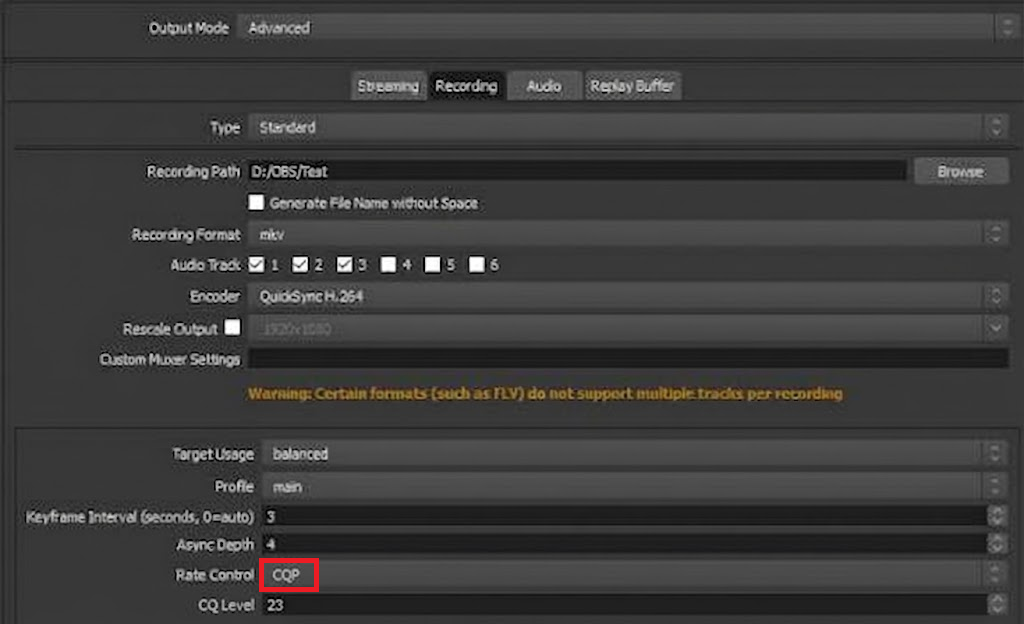Screen dimensions: 1024x624
Task: Click the Async Depth stepper arrows
Action: tap(997, 544)
